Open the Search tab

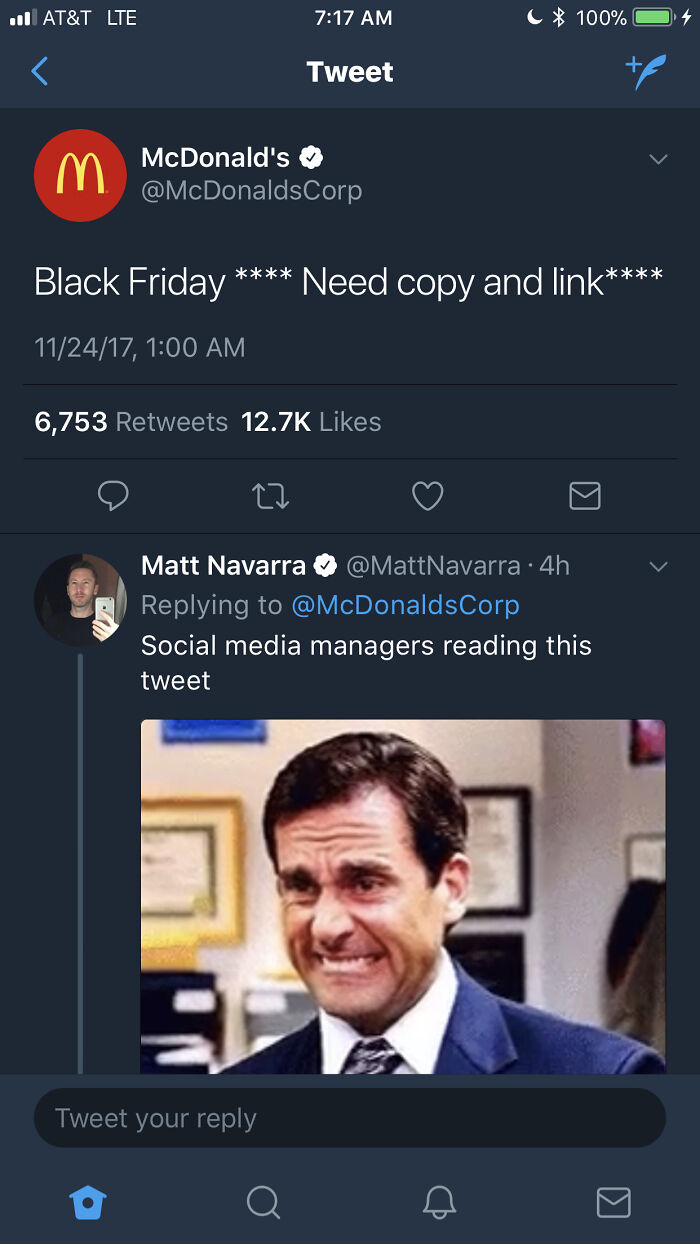(263, 1202)
